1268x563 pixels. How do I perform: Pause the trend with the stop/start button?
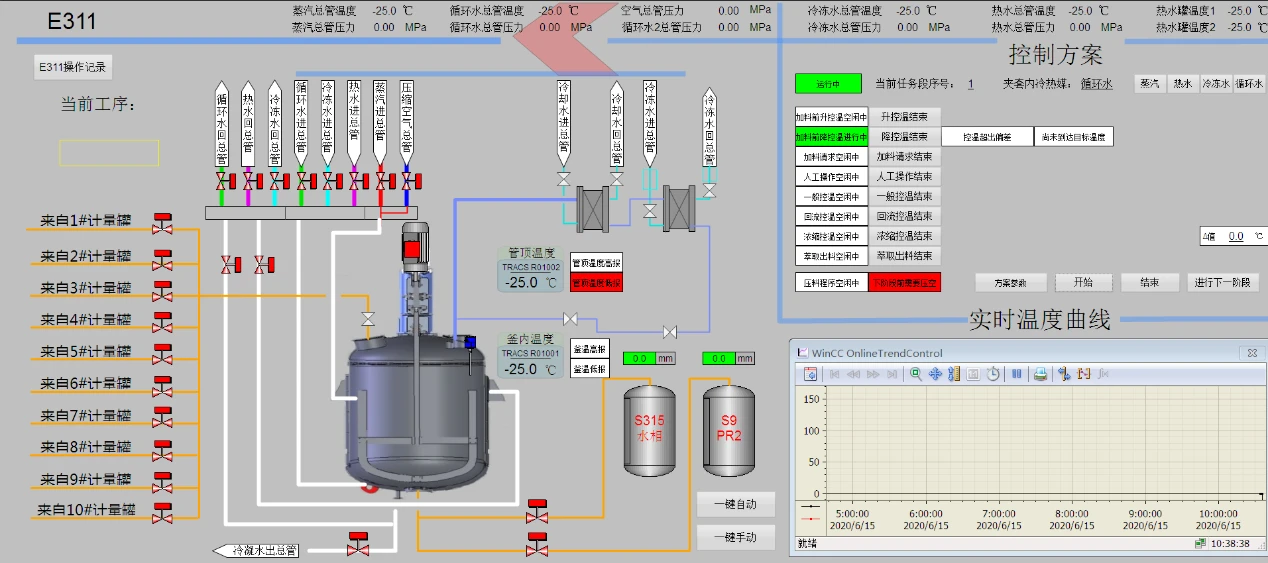point(1016,374)
